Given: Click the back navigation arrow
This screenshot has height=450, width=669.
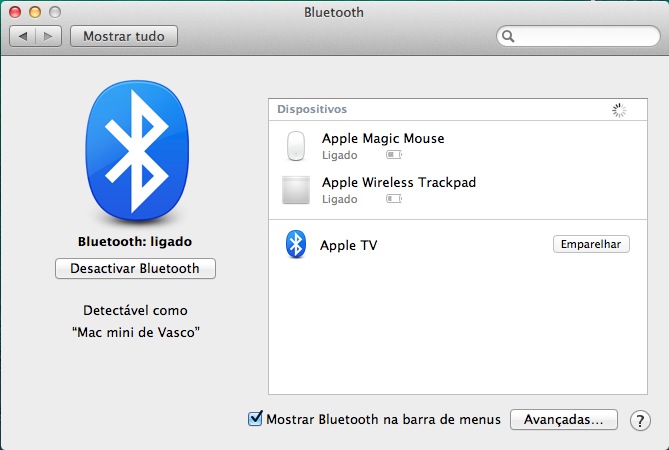Looking at the screenshot, I should pyautogui.click(x=23, y=36).
